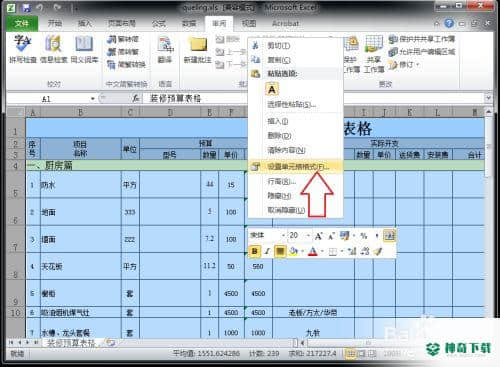Click red font color button in mini toolbar
The width and height of the screenshot is (500, 367).
point(312,251)
